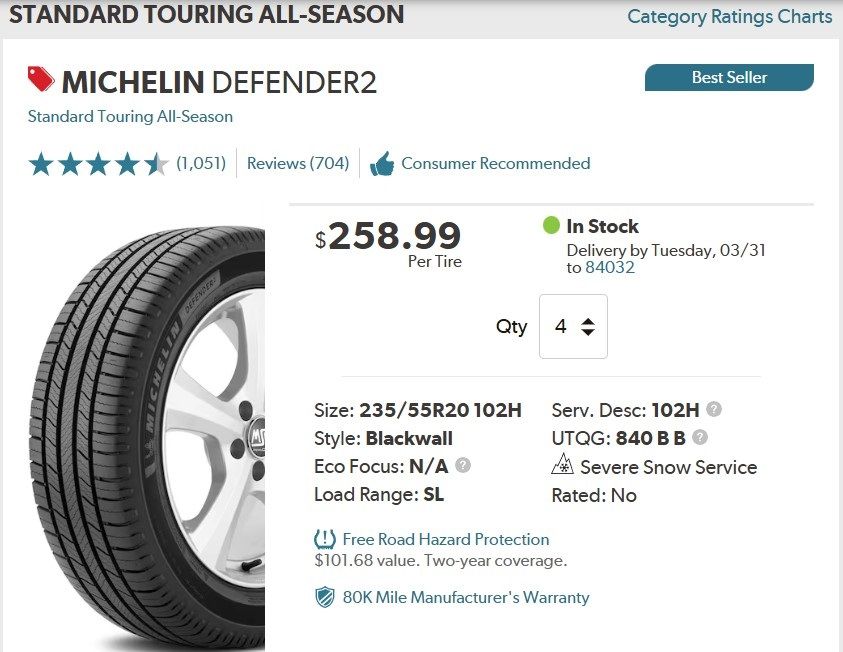This screenshot has width=843, height=652.
Task: Open Reviews (704) link
Action: click(x=298, y=163)
